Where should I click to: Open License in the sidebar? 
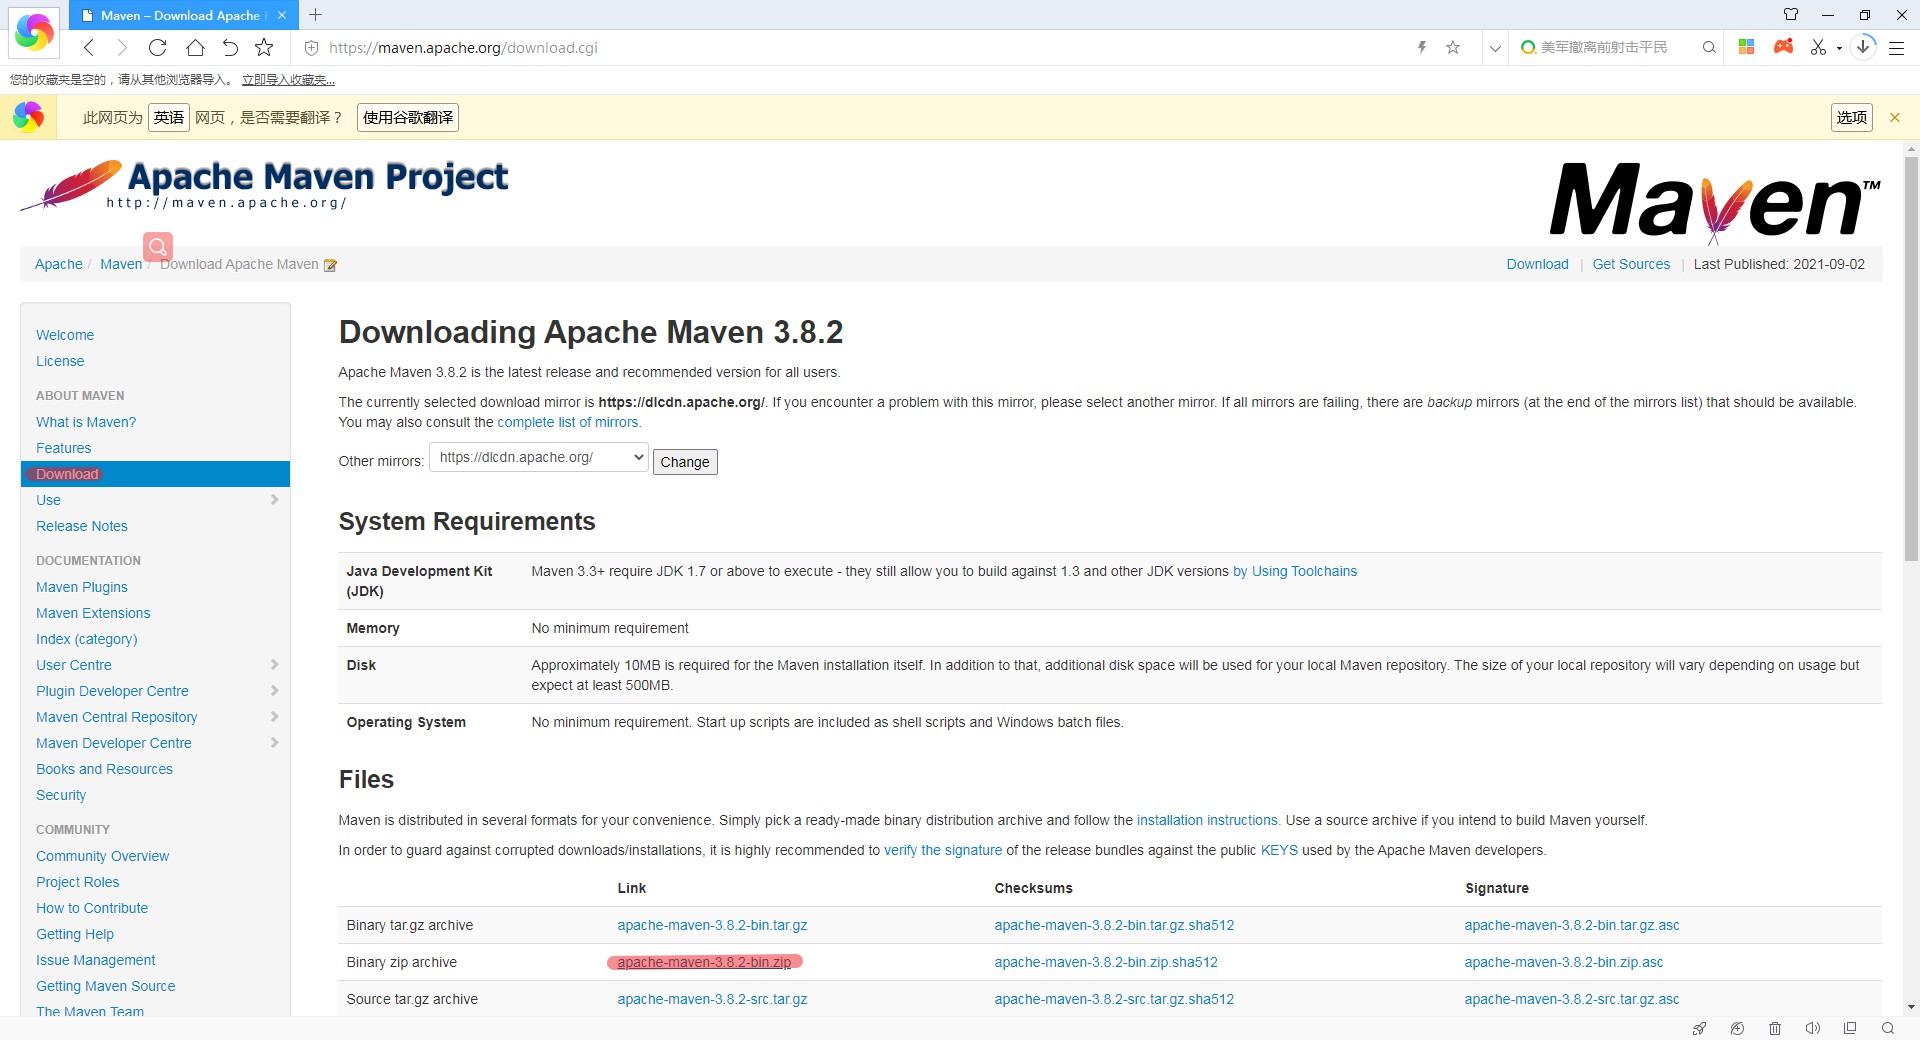(60, 361)
